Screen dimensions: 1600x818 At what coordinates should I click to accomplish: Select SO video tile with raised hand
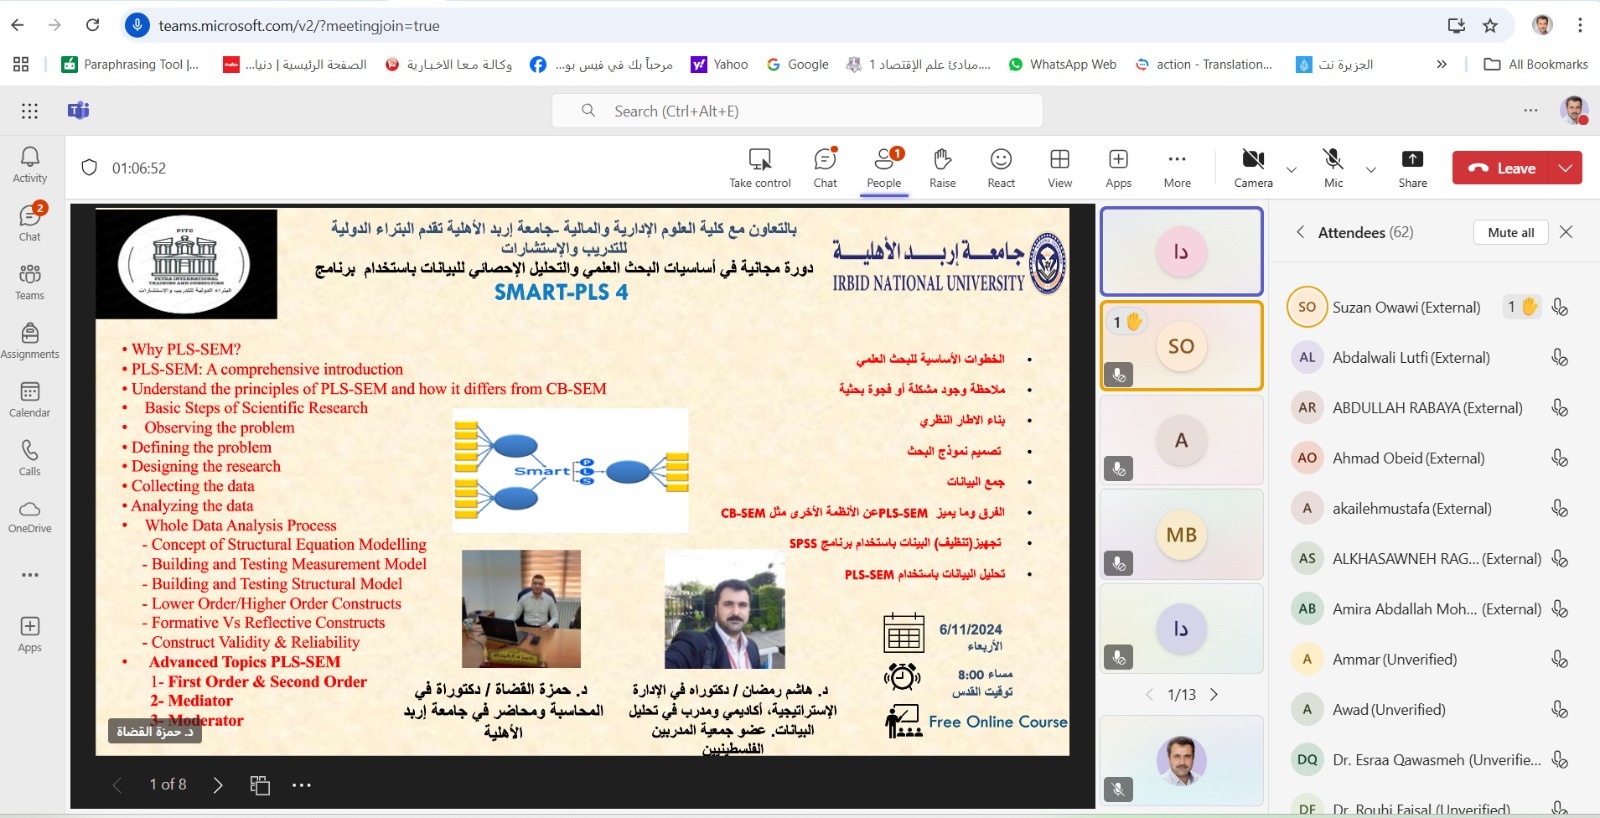point(1181,346)
